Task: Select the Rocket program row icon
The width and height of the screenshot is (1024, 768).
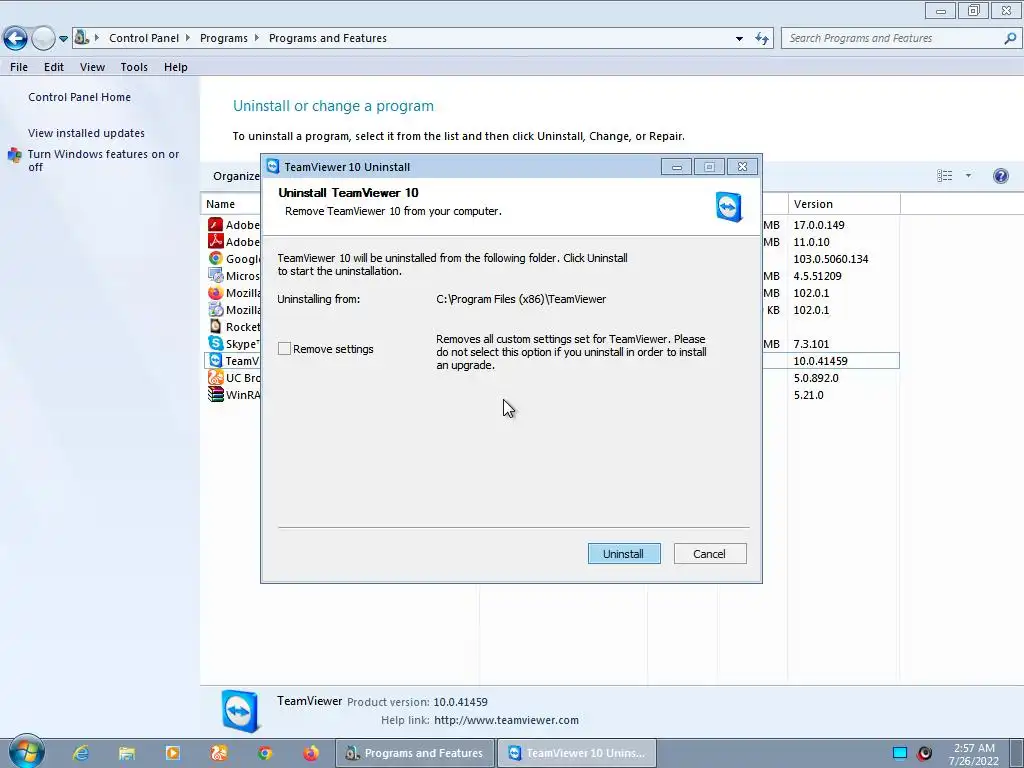Action: coord(216,326)
